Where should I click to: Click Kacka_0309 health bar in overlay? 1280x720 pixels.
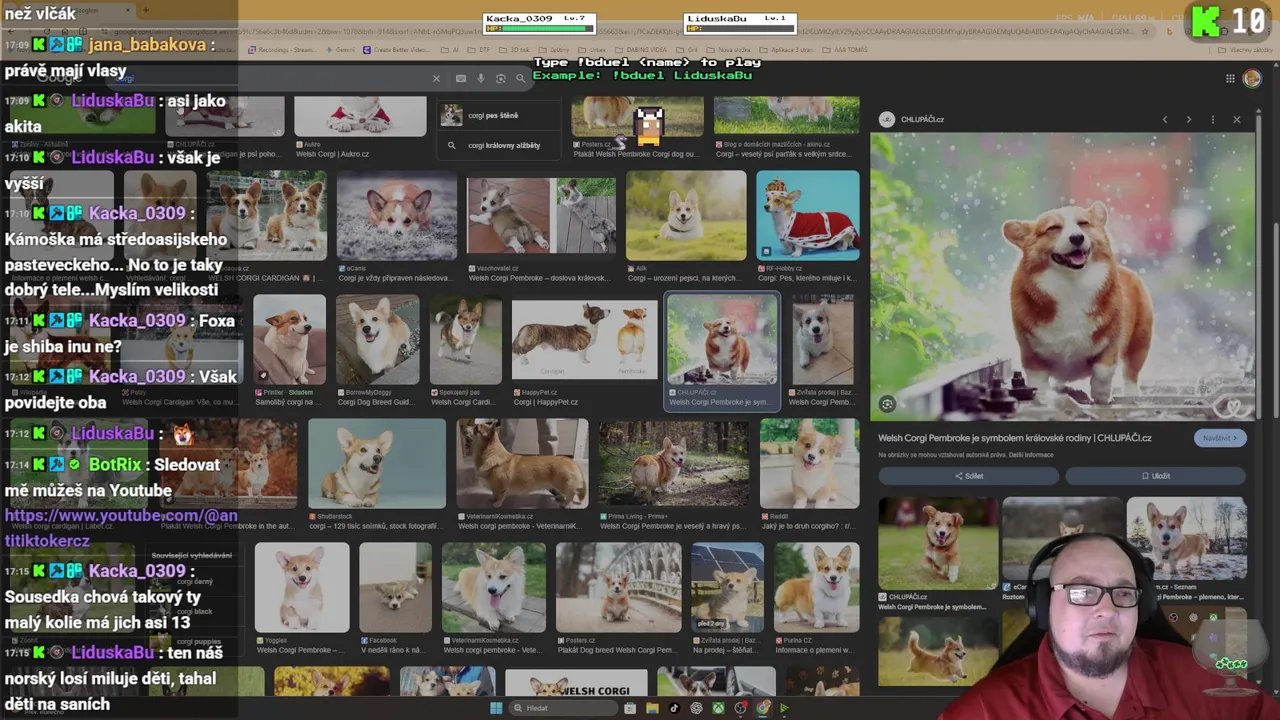click(539, 29)
